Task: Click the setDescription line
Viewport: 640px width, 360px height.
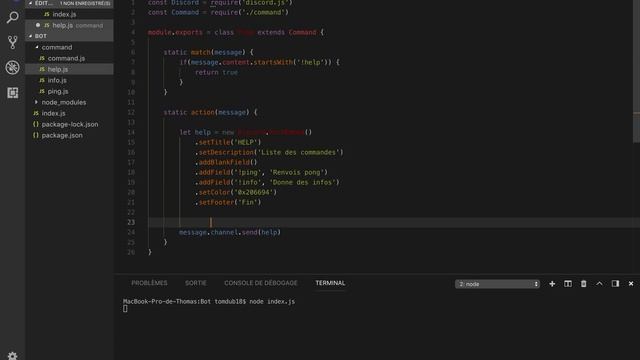Action: [269, 152]
